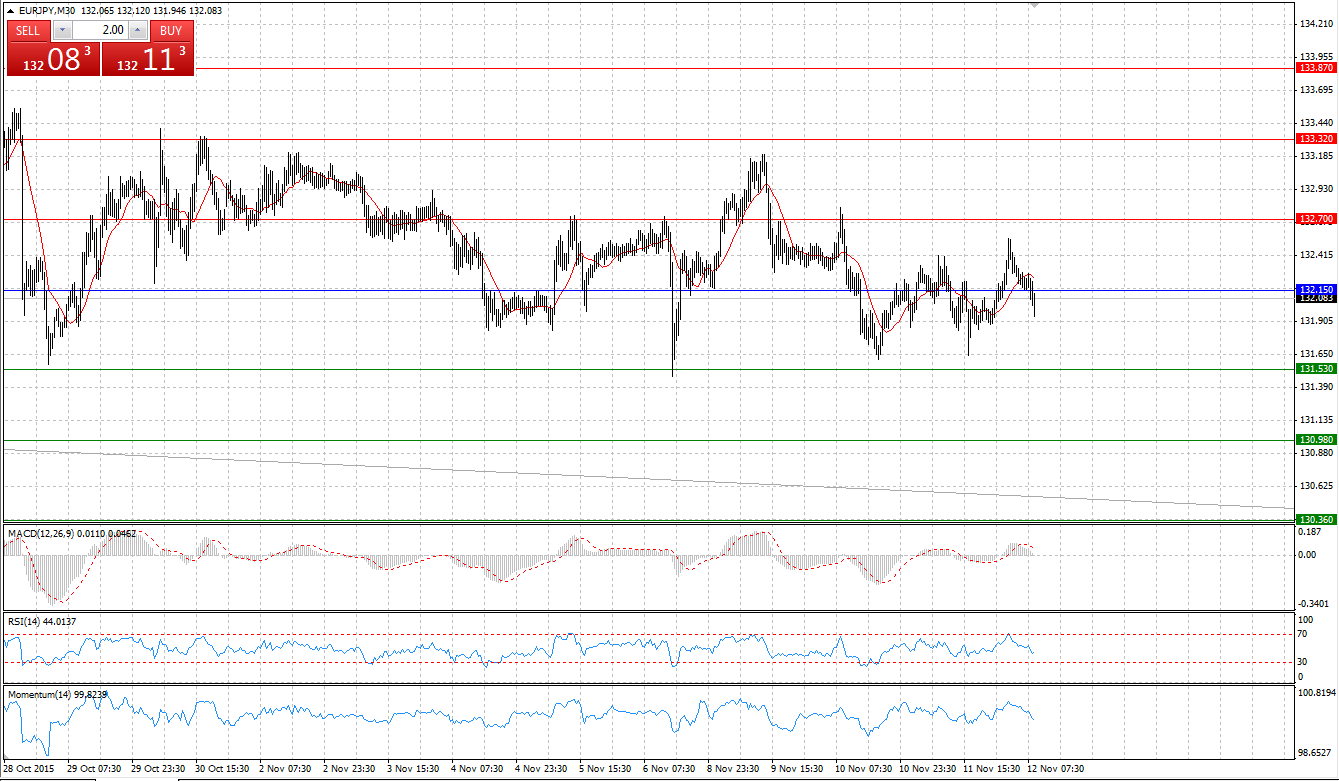
Task: Click the 132.083 current price label
Action: pyautogui.click(x=1315, y=298)
